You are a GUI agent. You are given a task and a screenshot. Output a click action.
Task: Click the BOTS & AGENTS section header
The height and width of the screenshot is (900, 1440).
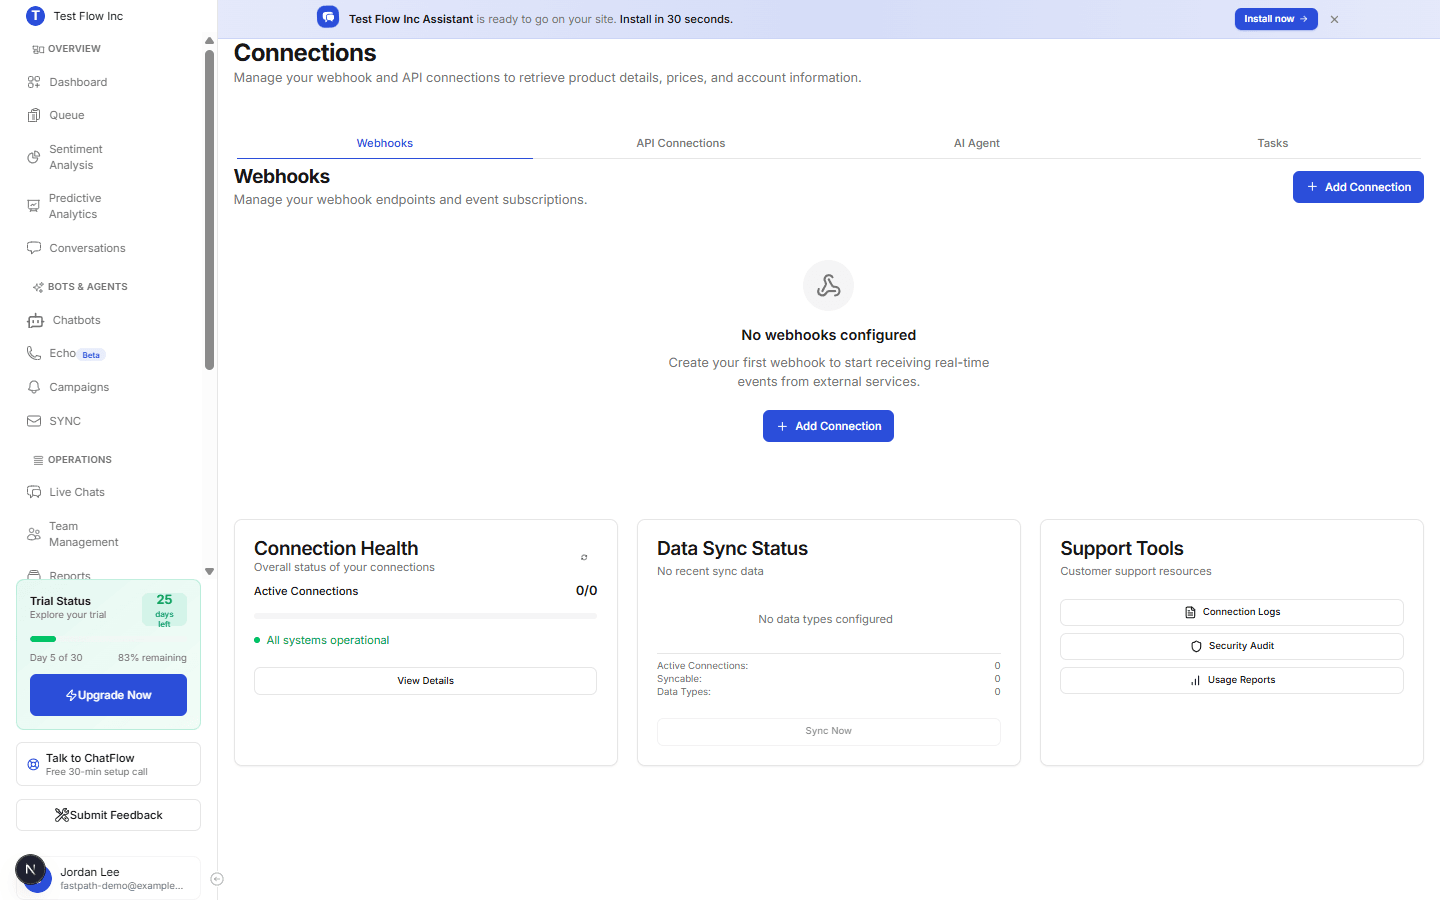pos(80,287)
